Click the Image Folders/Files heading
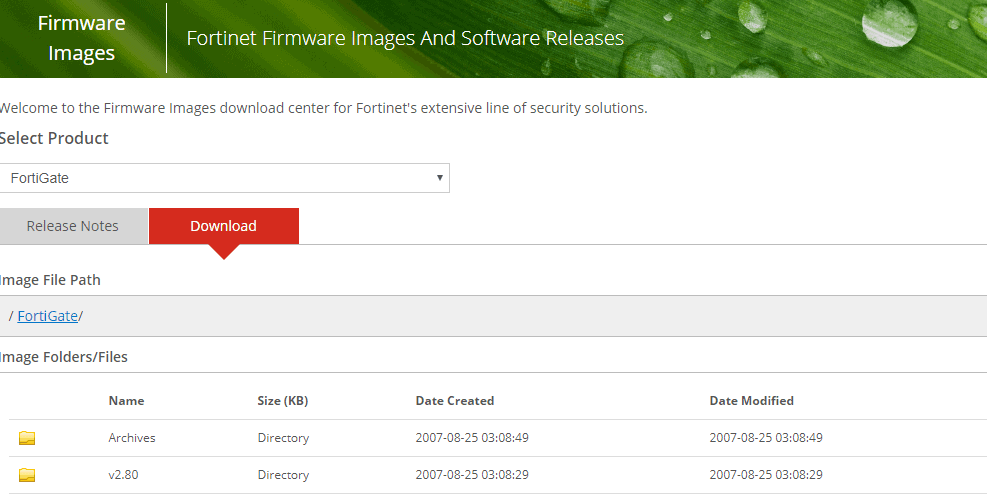This screenshot has width=987, height=503. (63, 357)
